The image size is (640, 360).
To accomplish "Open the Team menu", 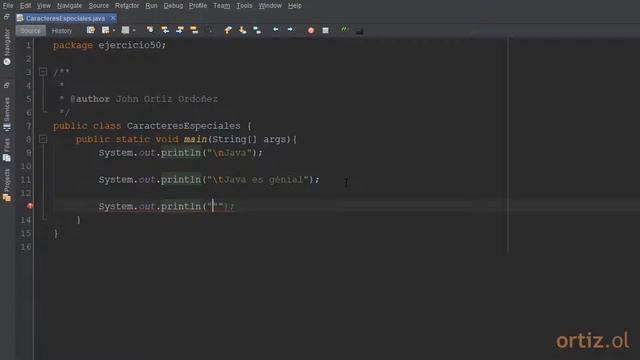I will pos(222,6).
